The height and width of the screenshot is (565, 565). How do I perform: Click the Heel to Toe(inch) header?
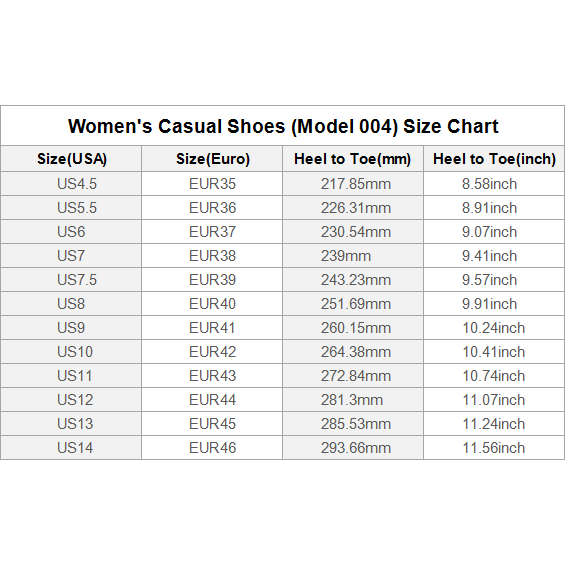[494, 159]
